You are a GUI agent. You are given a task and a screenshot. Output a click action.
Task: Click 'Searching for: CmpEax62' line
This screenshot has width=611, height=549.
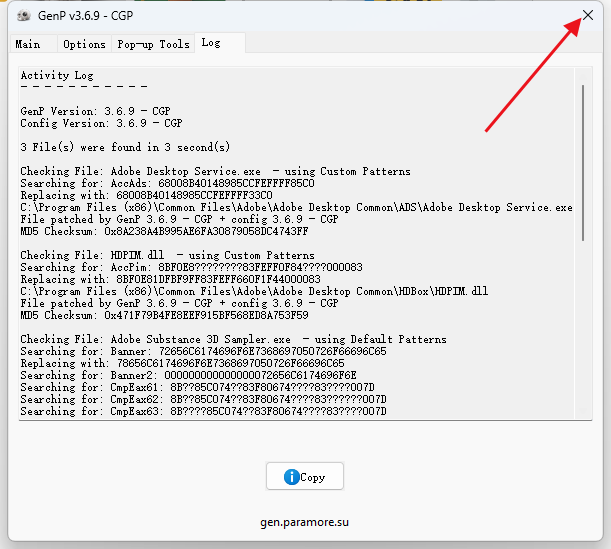pos(203,400)
